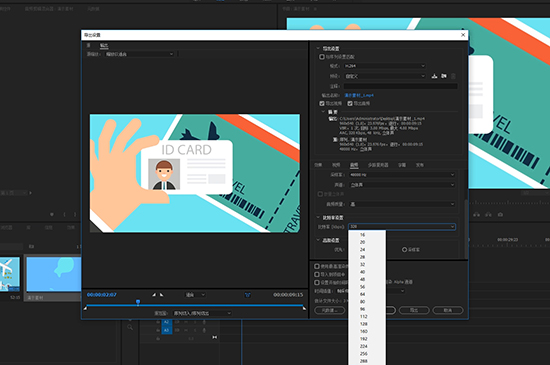Toggle the Export Video checkbox
Image resolution: width=550 pixels, height=365 pixels.
click(x=322, y=103)
